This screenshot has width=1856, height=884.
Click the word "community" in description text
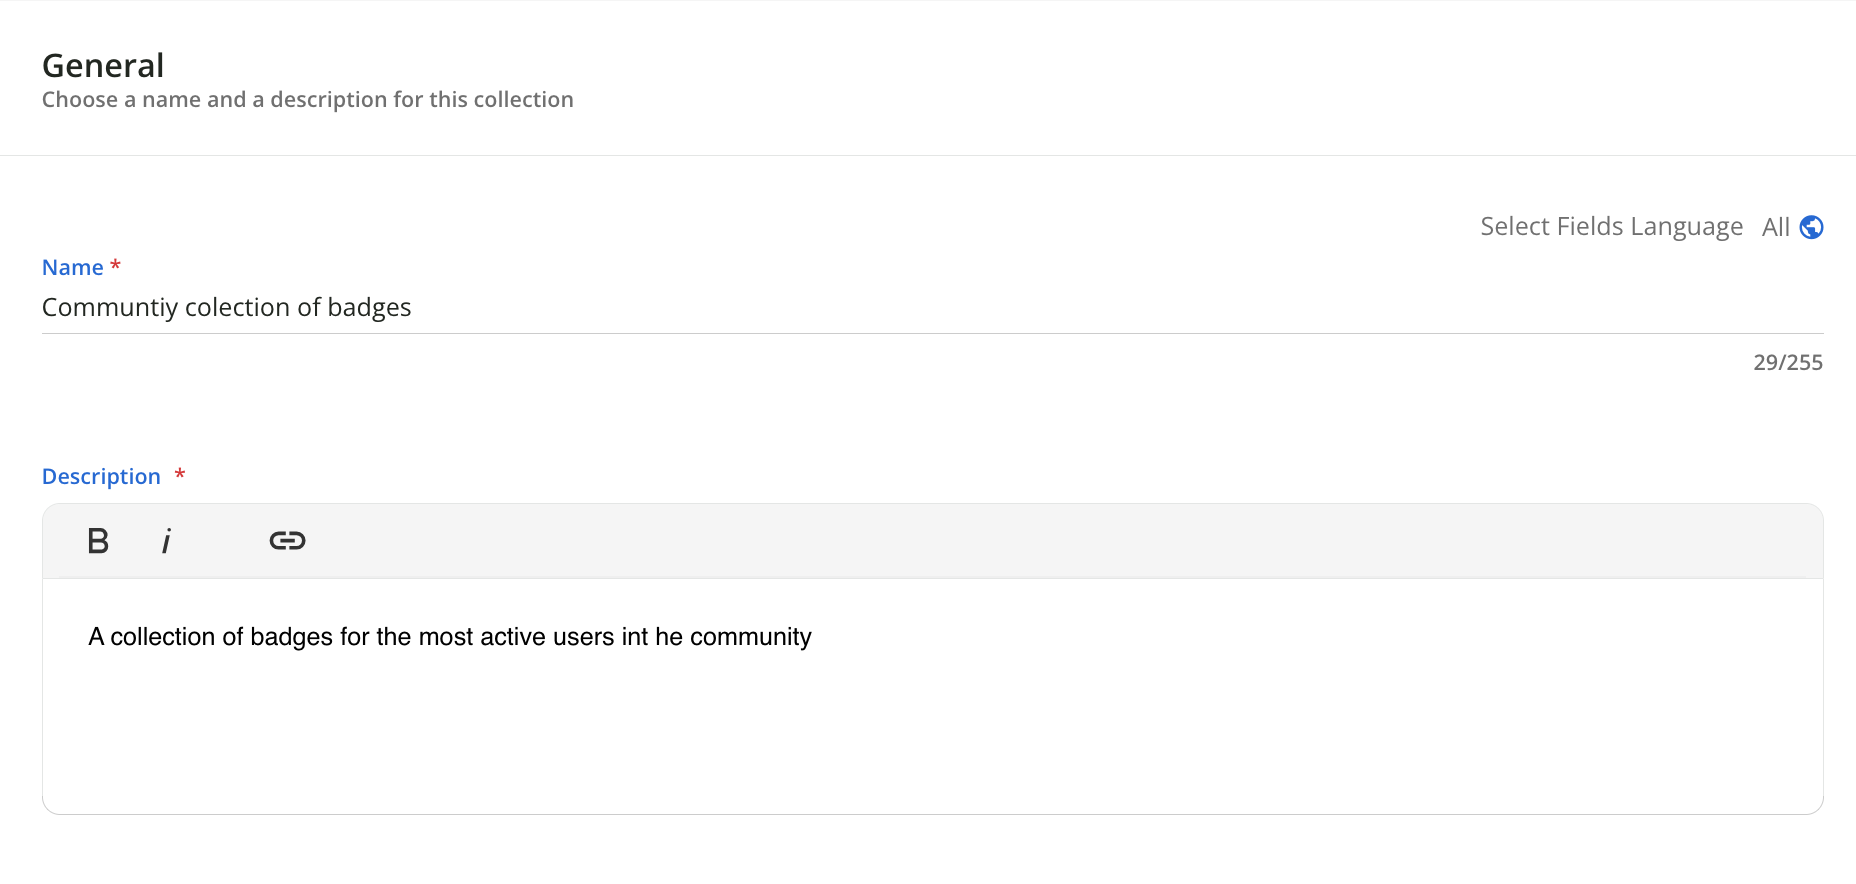[x=750, y=637]
